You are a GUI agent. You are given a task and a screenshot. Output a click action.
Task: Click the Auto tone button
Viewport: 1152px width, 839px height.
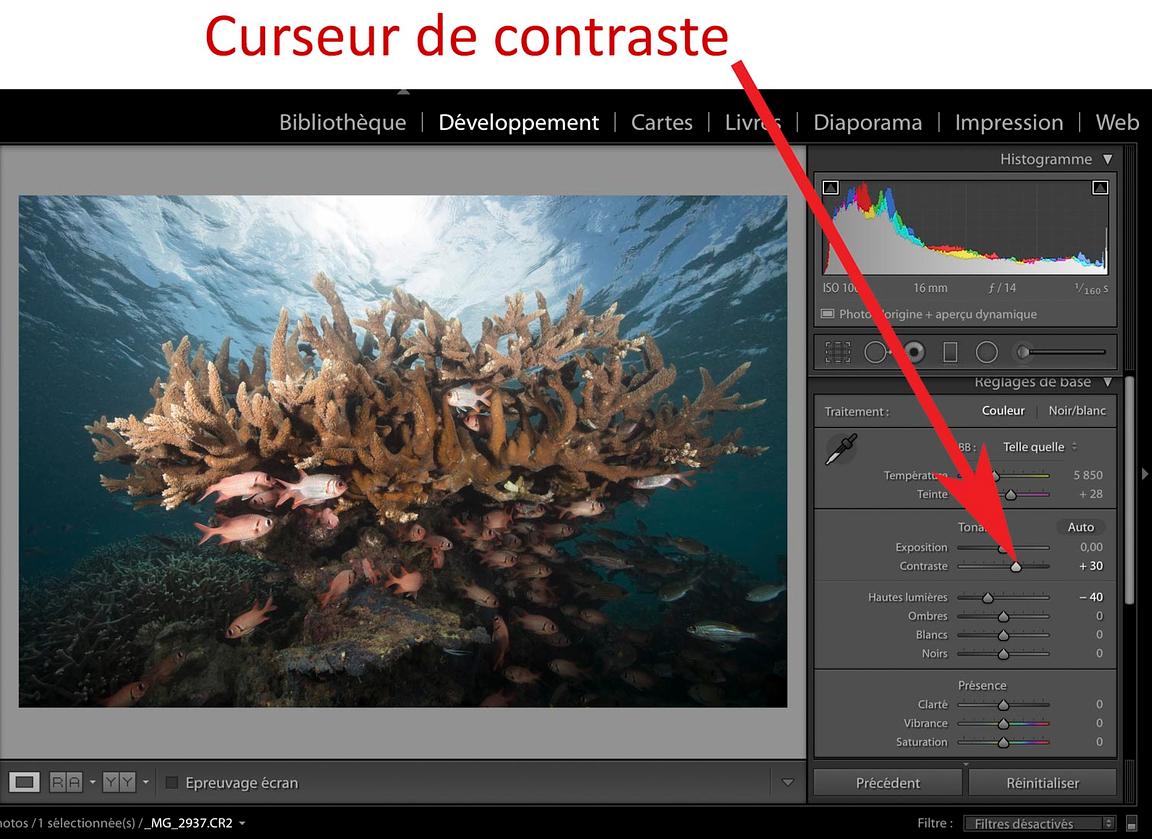1081,527
